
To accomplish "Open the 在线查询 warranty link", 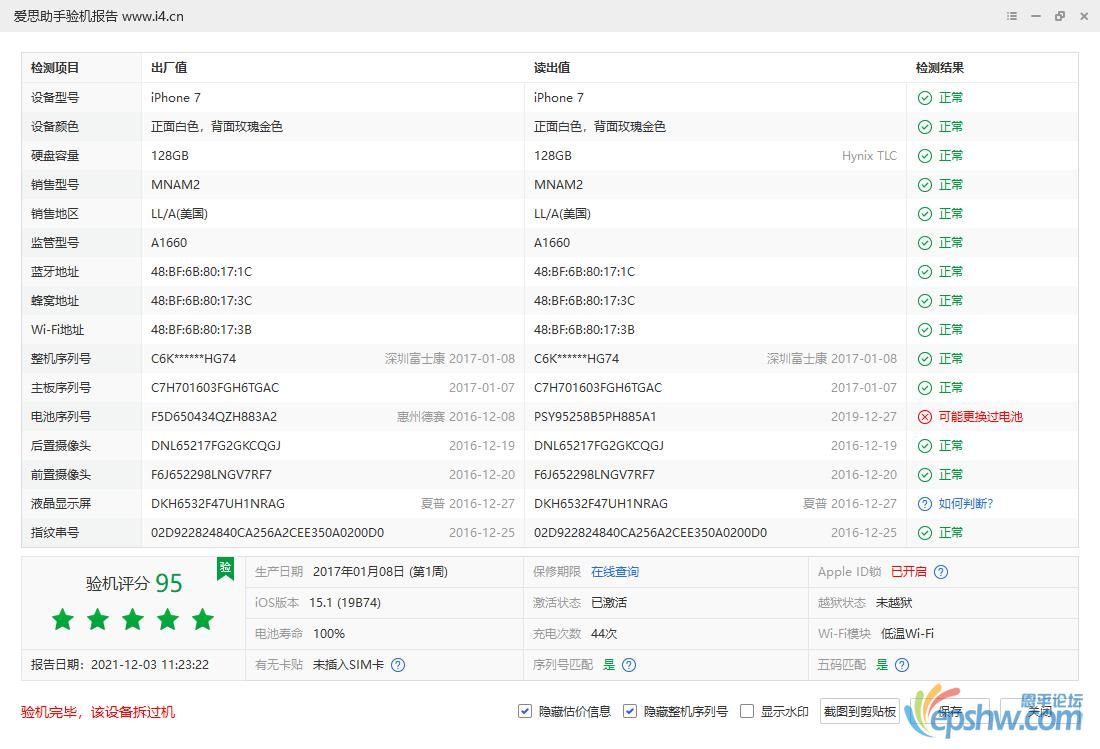I will 615,572.
